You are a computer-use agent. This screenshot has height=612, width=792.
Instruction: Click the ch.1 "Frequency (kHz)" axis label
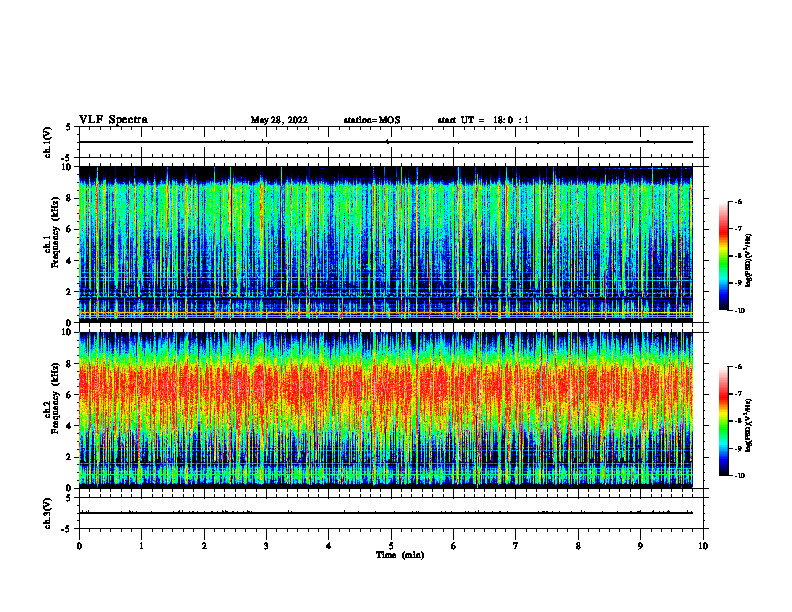coord(55,233)
